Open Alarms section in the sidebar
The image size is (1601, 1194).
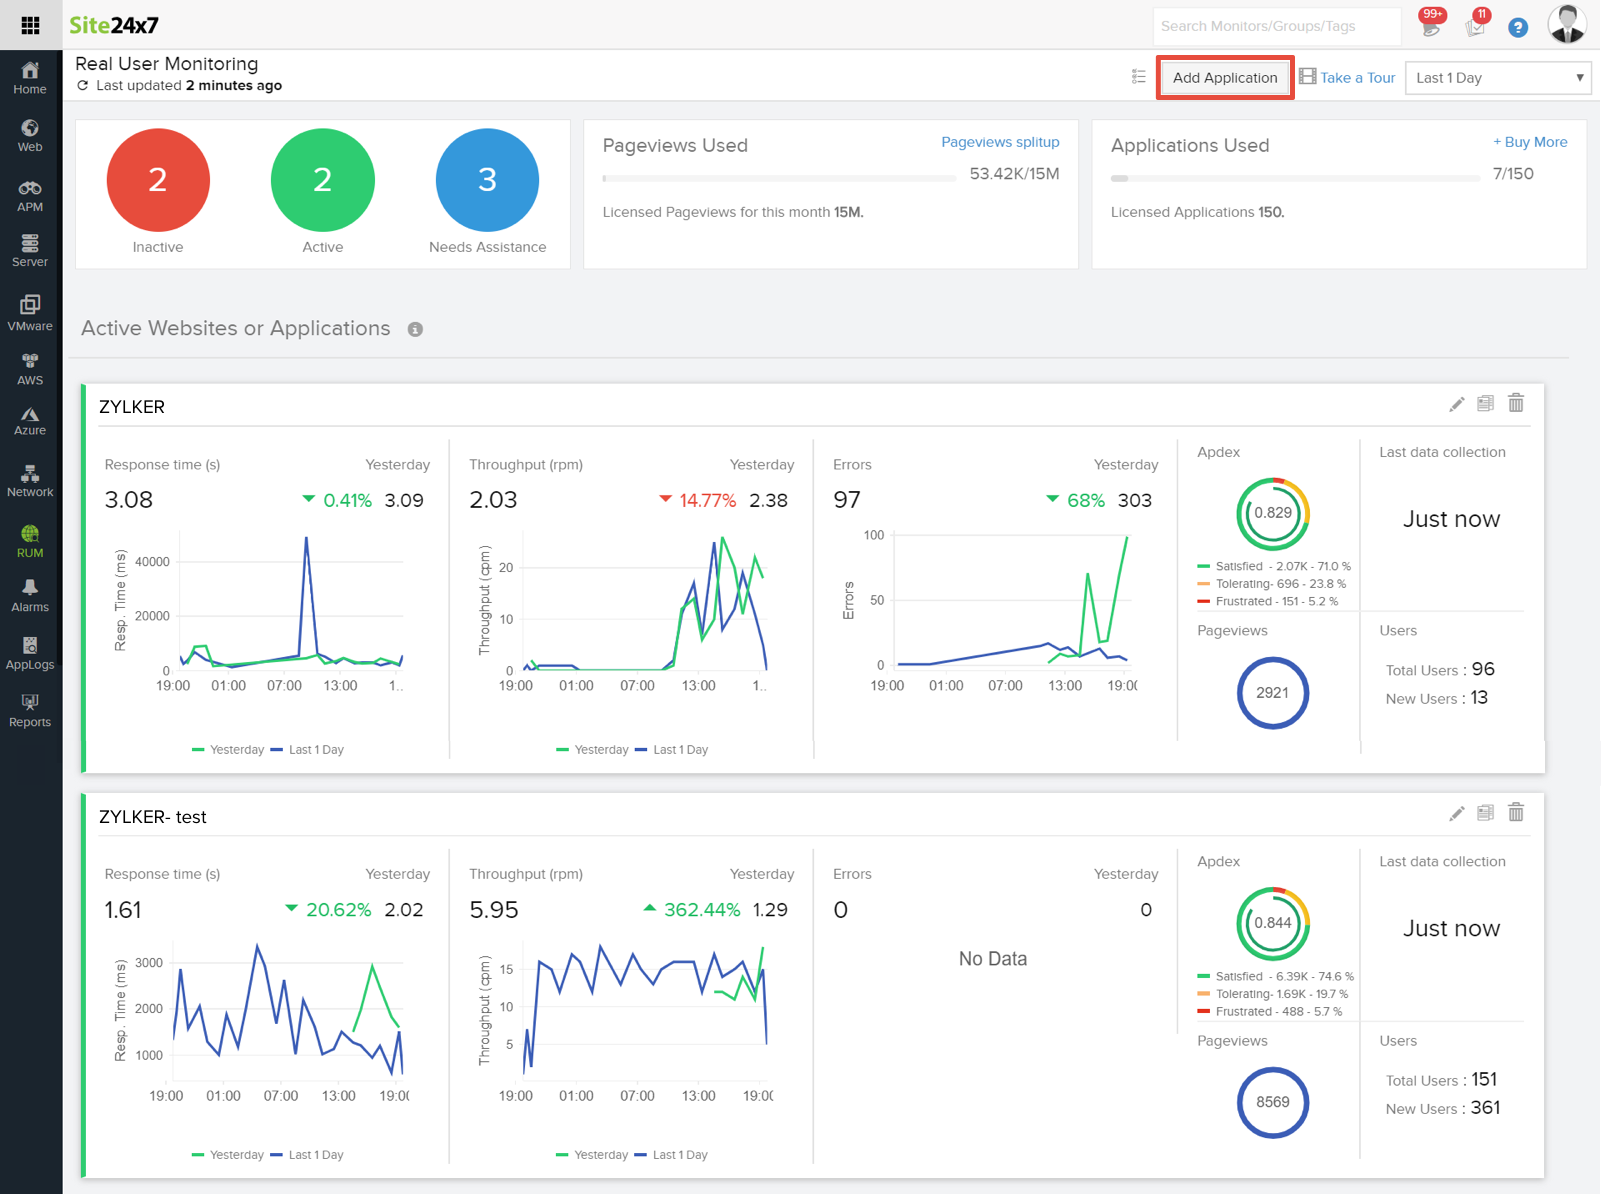30,595
